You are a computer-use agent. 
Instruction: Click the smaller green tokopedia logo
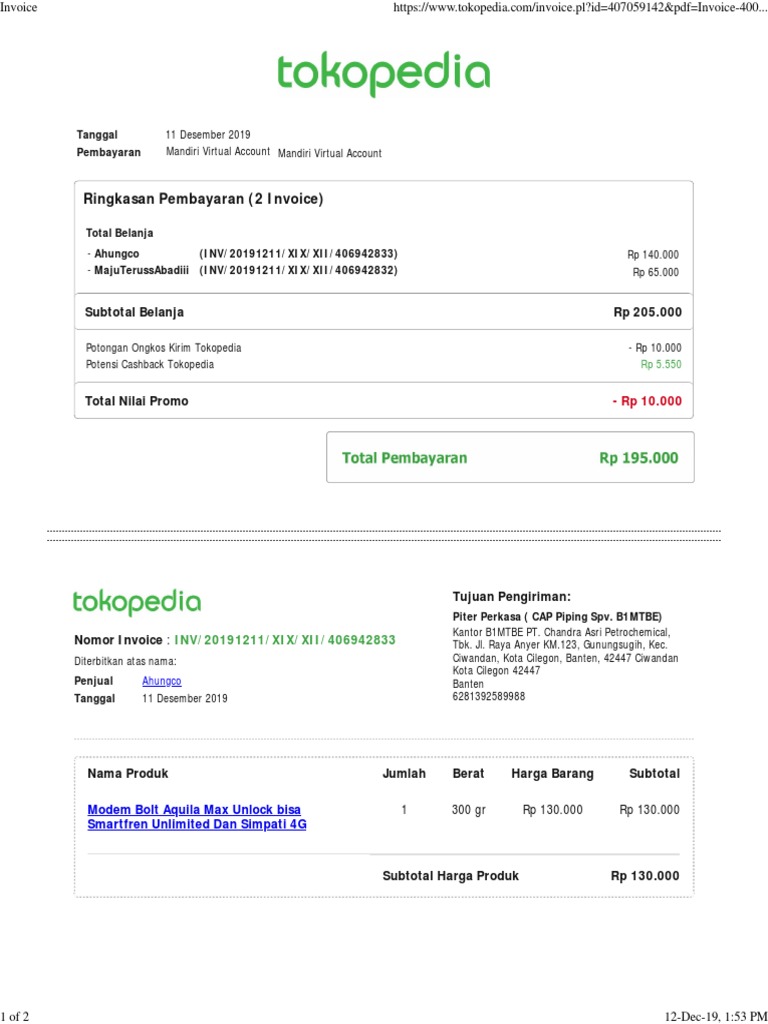(136, 602)
